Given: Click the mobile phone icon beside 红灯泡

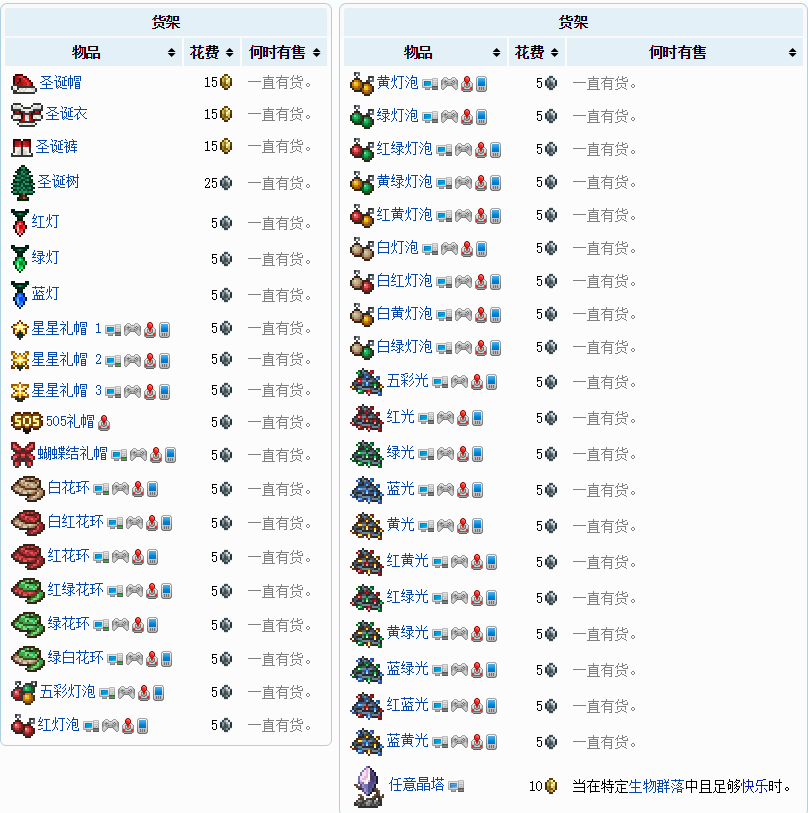Looking at the screenshot, I should 143,725.
